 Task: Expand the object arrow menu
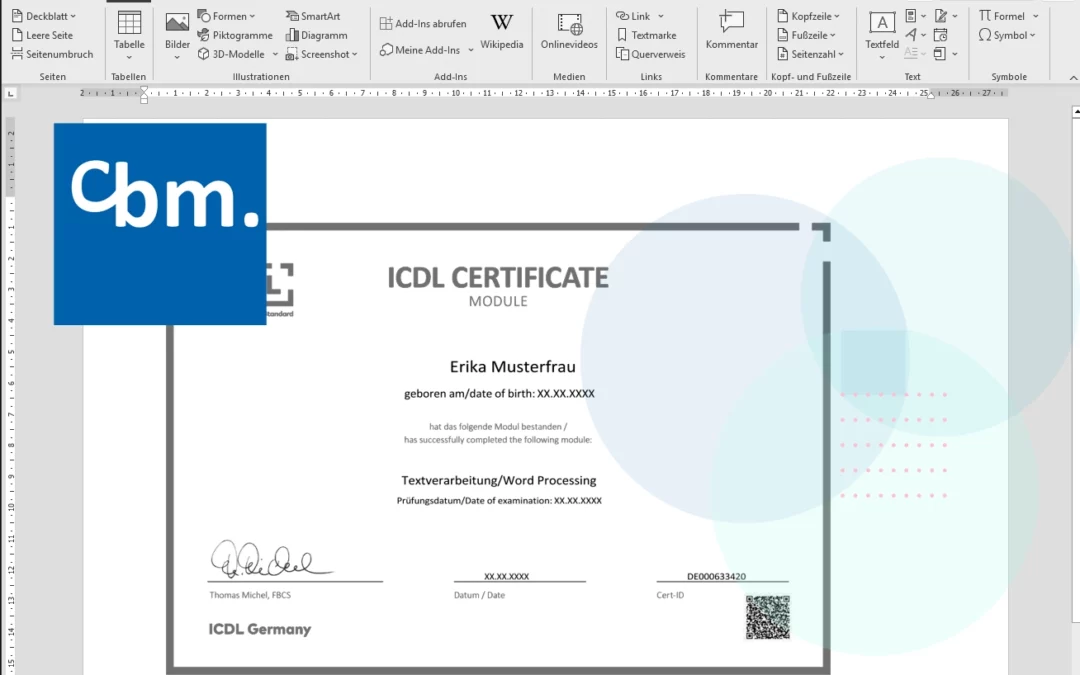pyautogui.click(x=955, y=54)
